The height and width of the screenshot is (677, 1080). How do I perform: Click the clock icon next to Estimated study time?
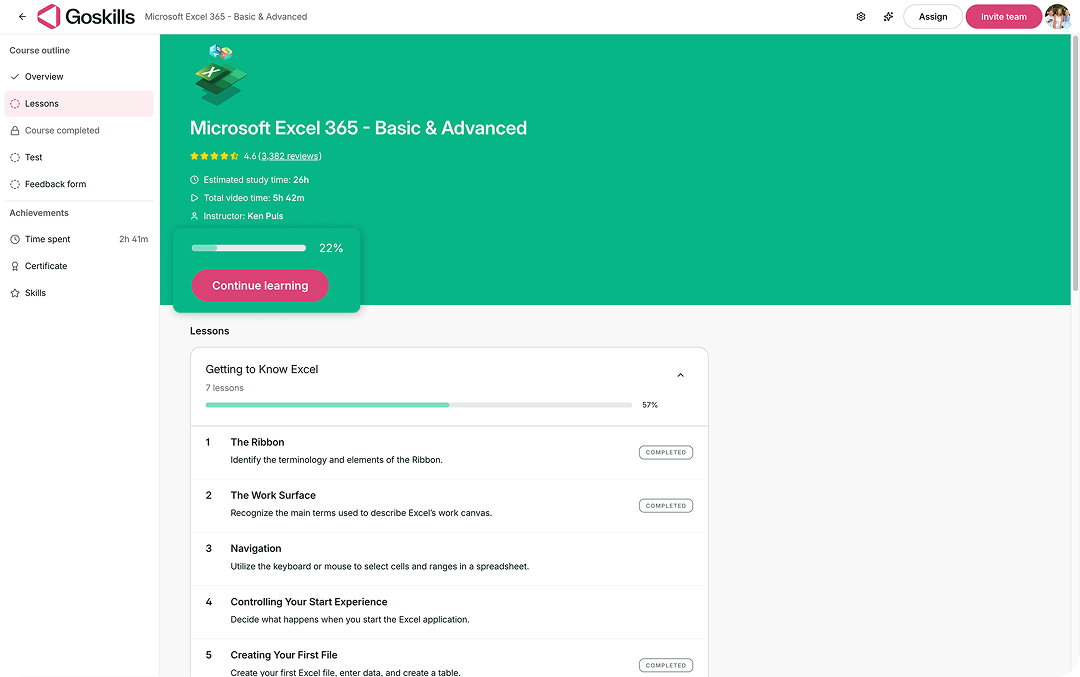[194, 180]
